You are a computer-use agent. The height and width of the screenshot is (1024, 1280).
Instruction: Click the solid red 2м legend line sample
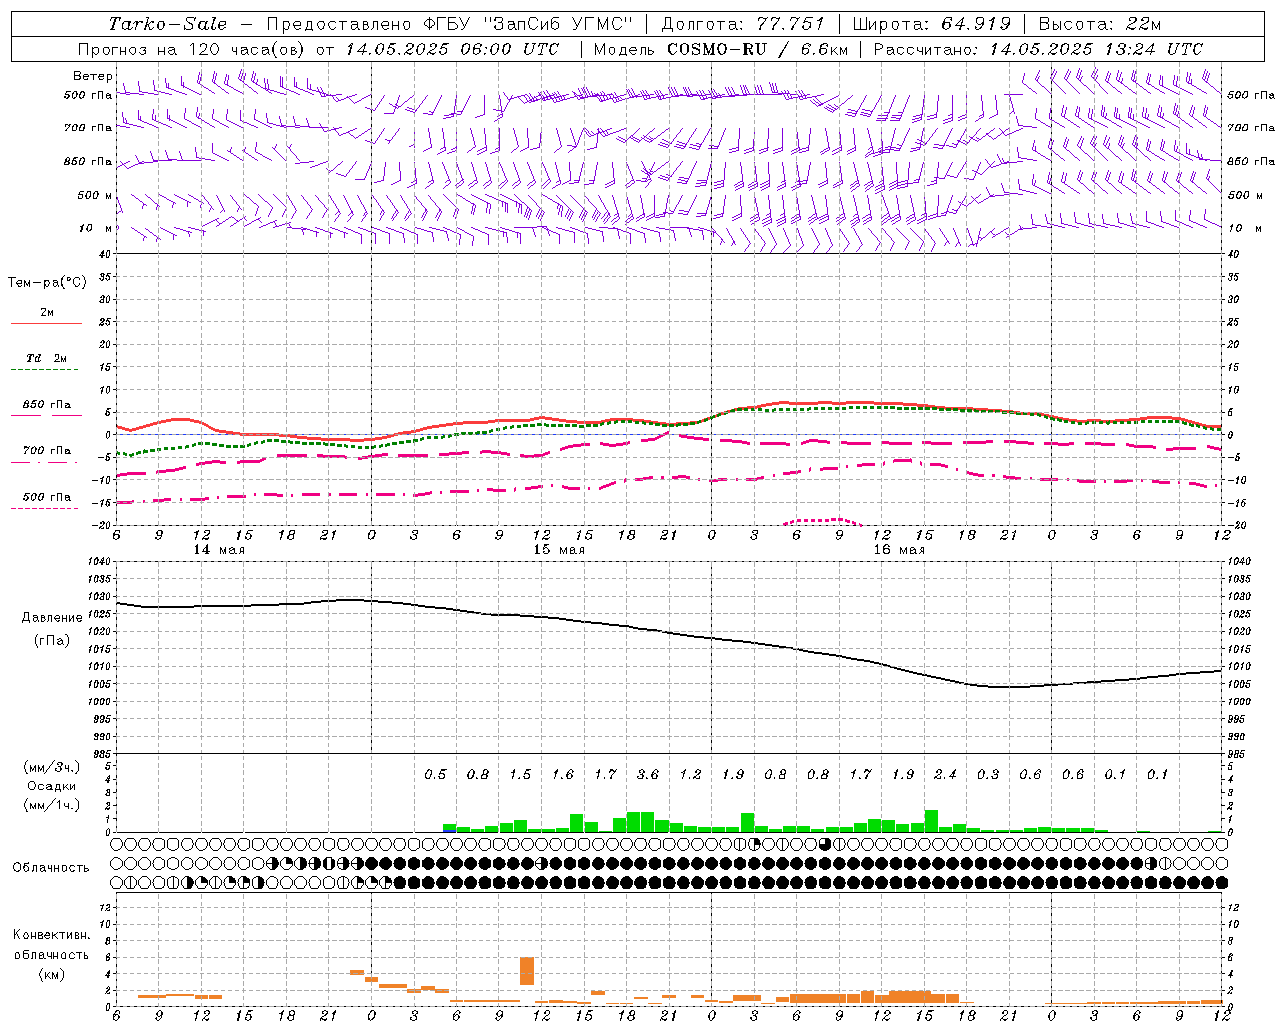46,323
